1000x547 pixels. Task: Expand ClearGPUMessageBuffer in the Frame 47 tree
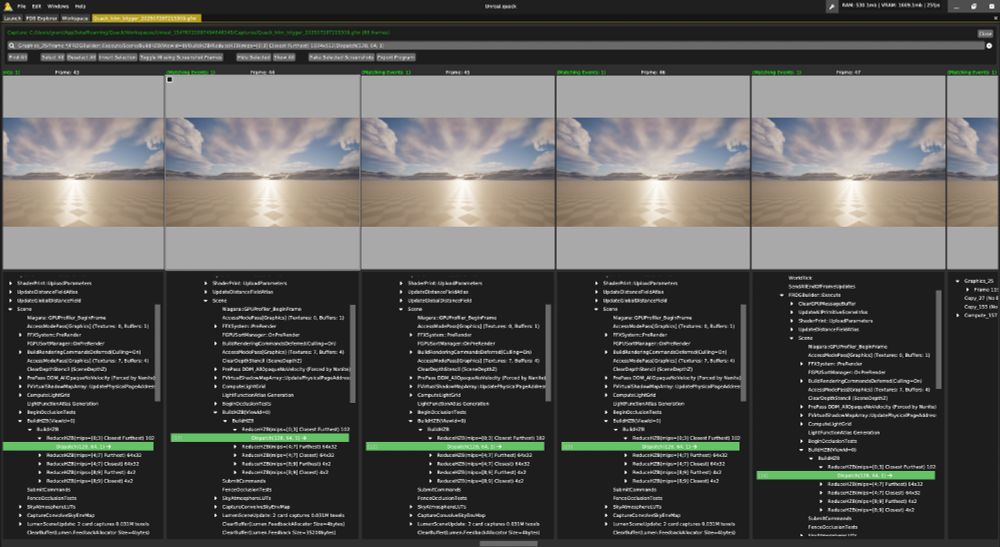(792, 304)
